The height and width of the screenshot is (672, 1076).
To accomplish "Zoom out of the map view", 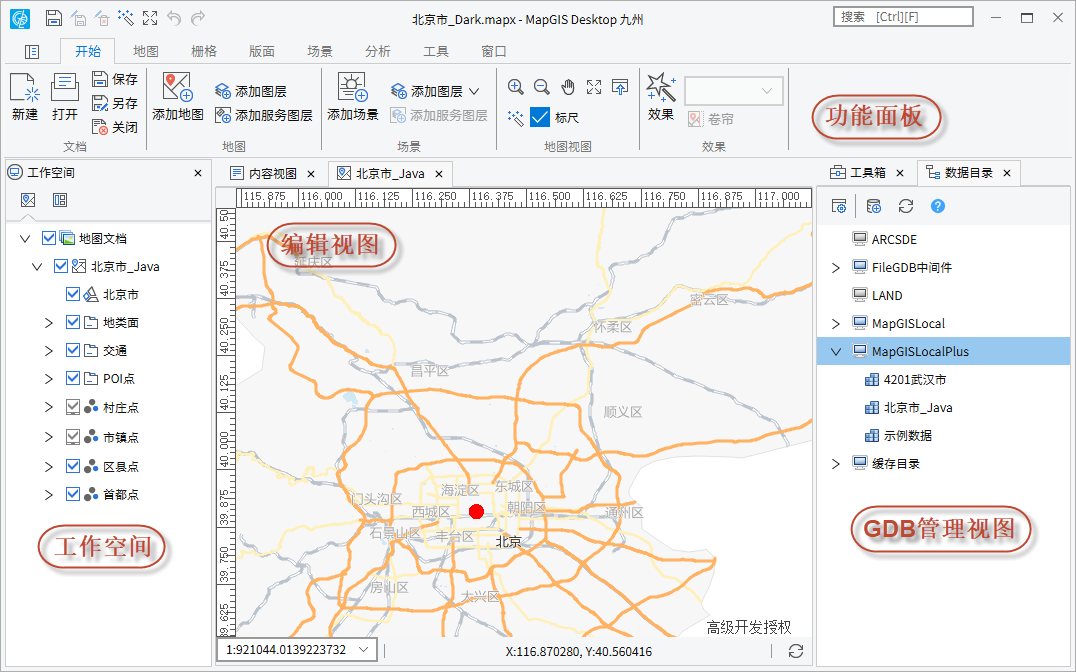I will tap(541, 87).
